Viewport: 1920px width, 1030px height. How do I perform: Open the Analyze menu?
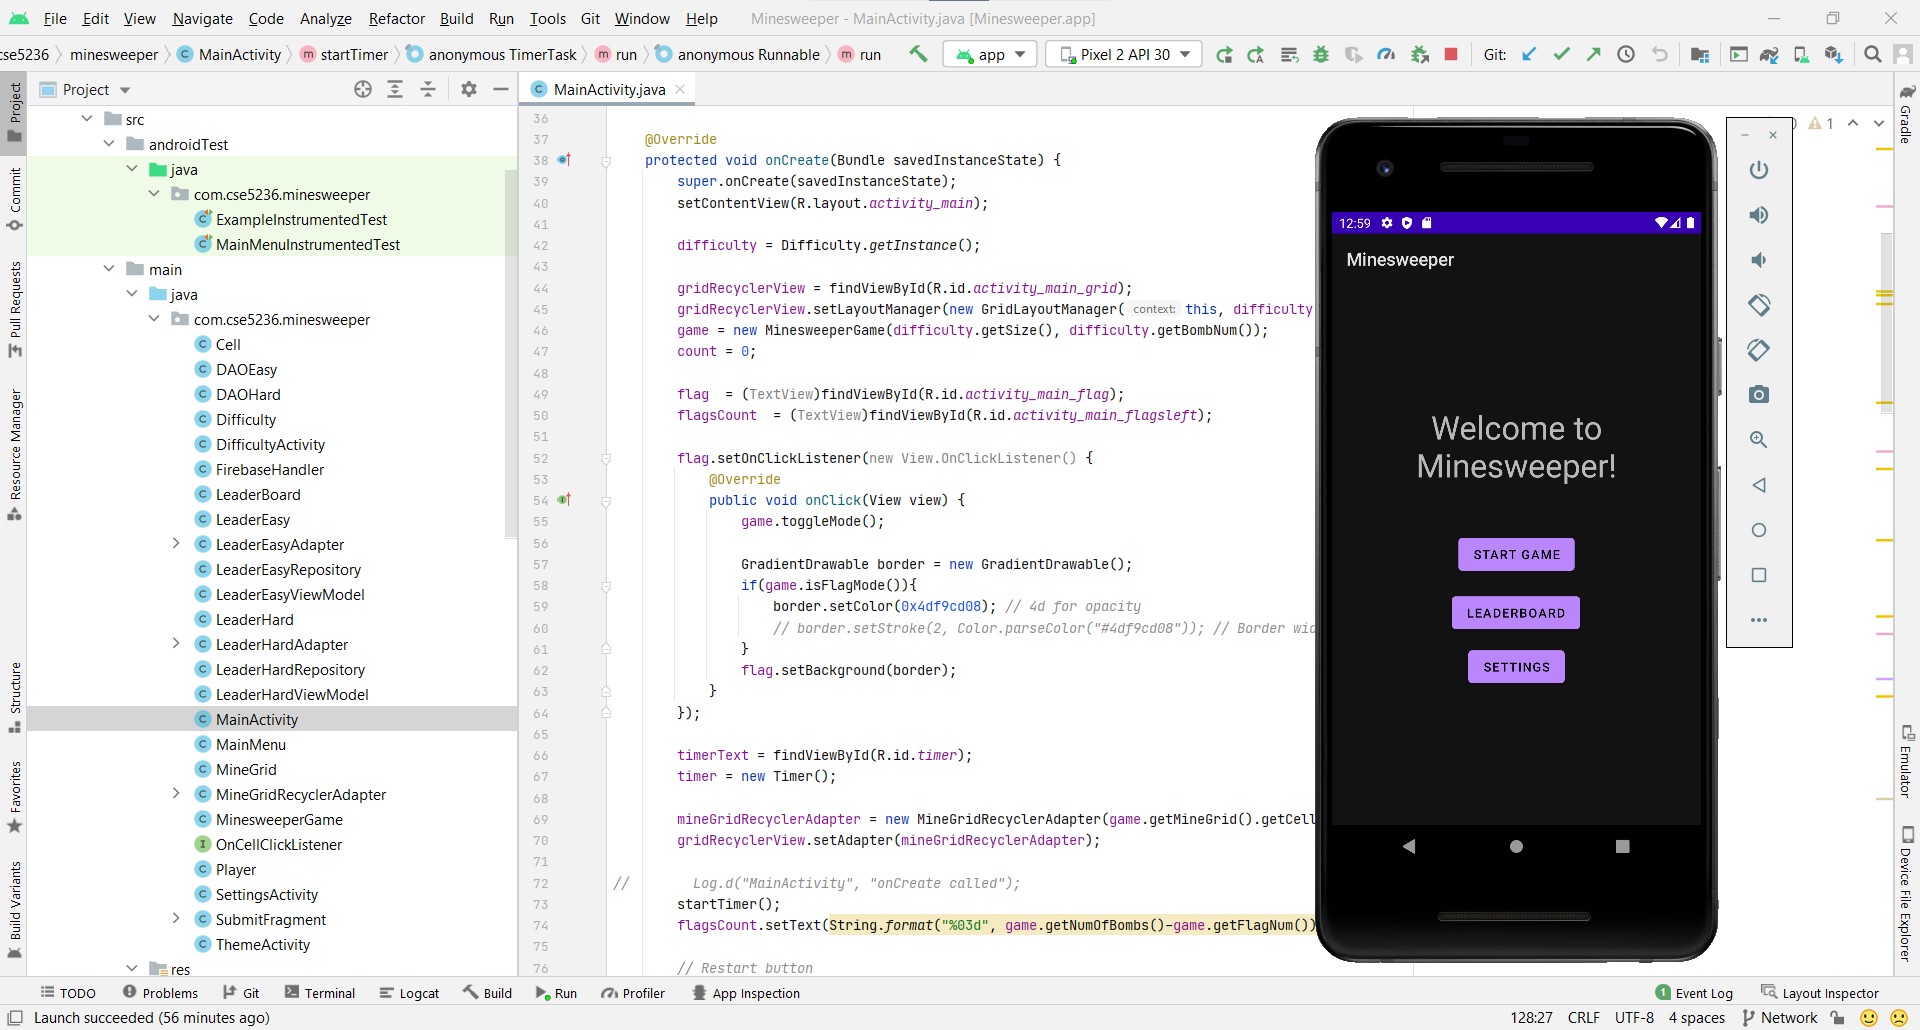click(326, 18)
